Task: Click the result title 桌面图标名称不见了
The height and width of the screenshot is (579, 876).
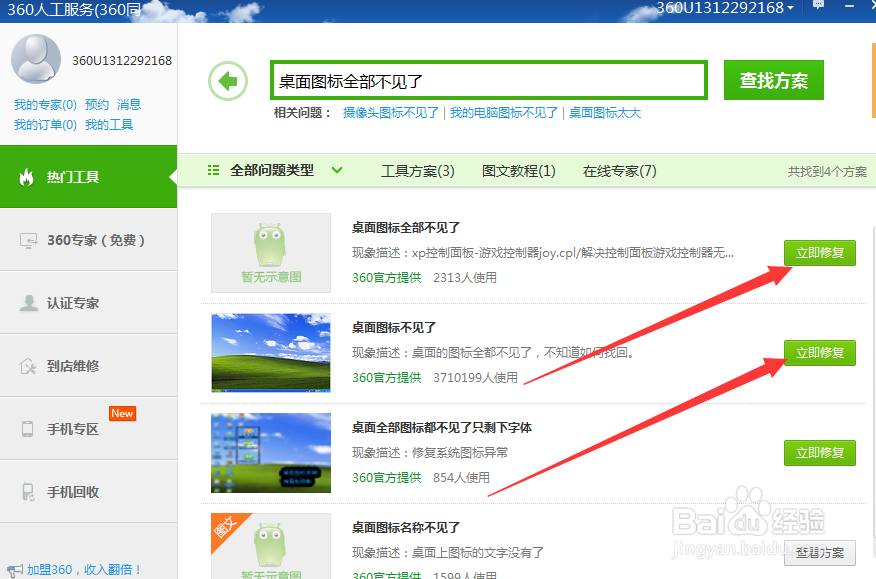Action: [x=406, y=528]
